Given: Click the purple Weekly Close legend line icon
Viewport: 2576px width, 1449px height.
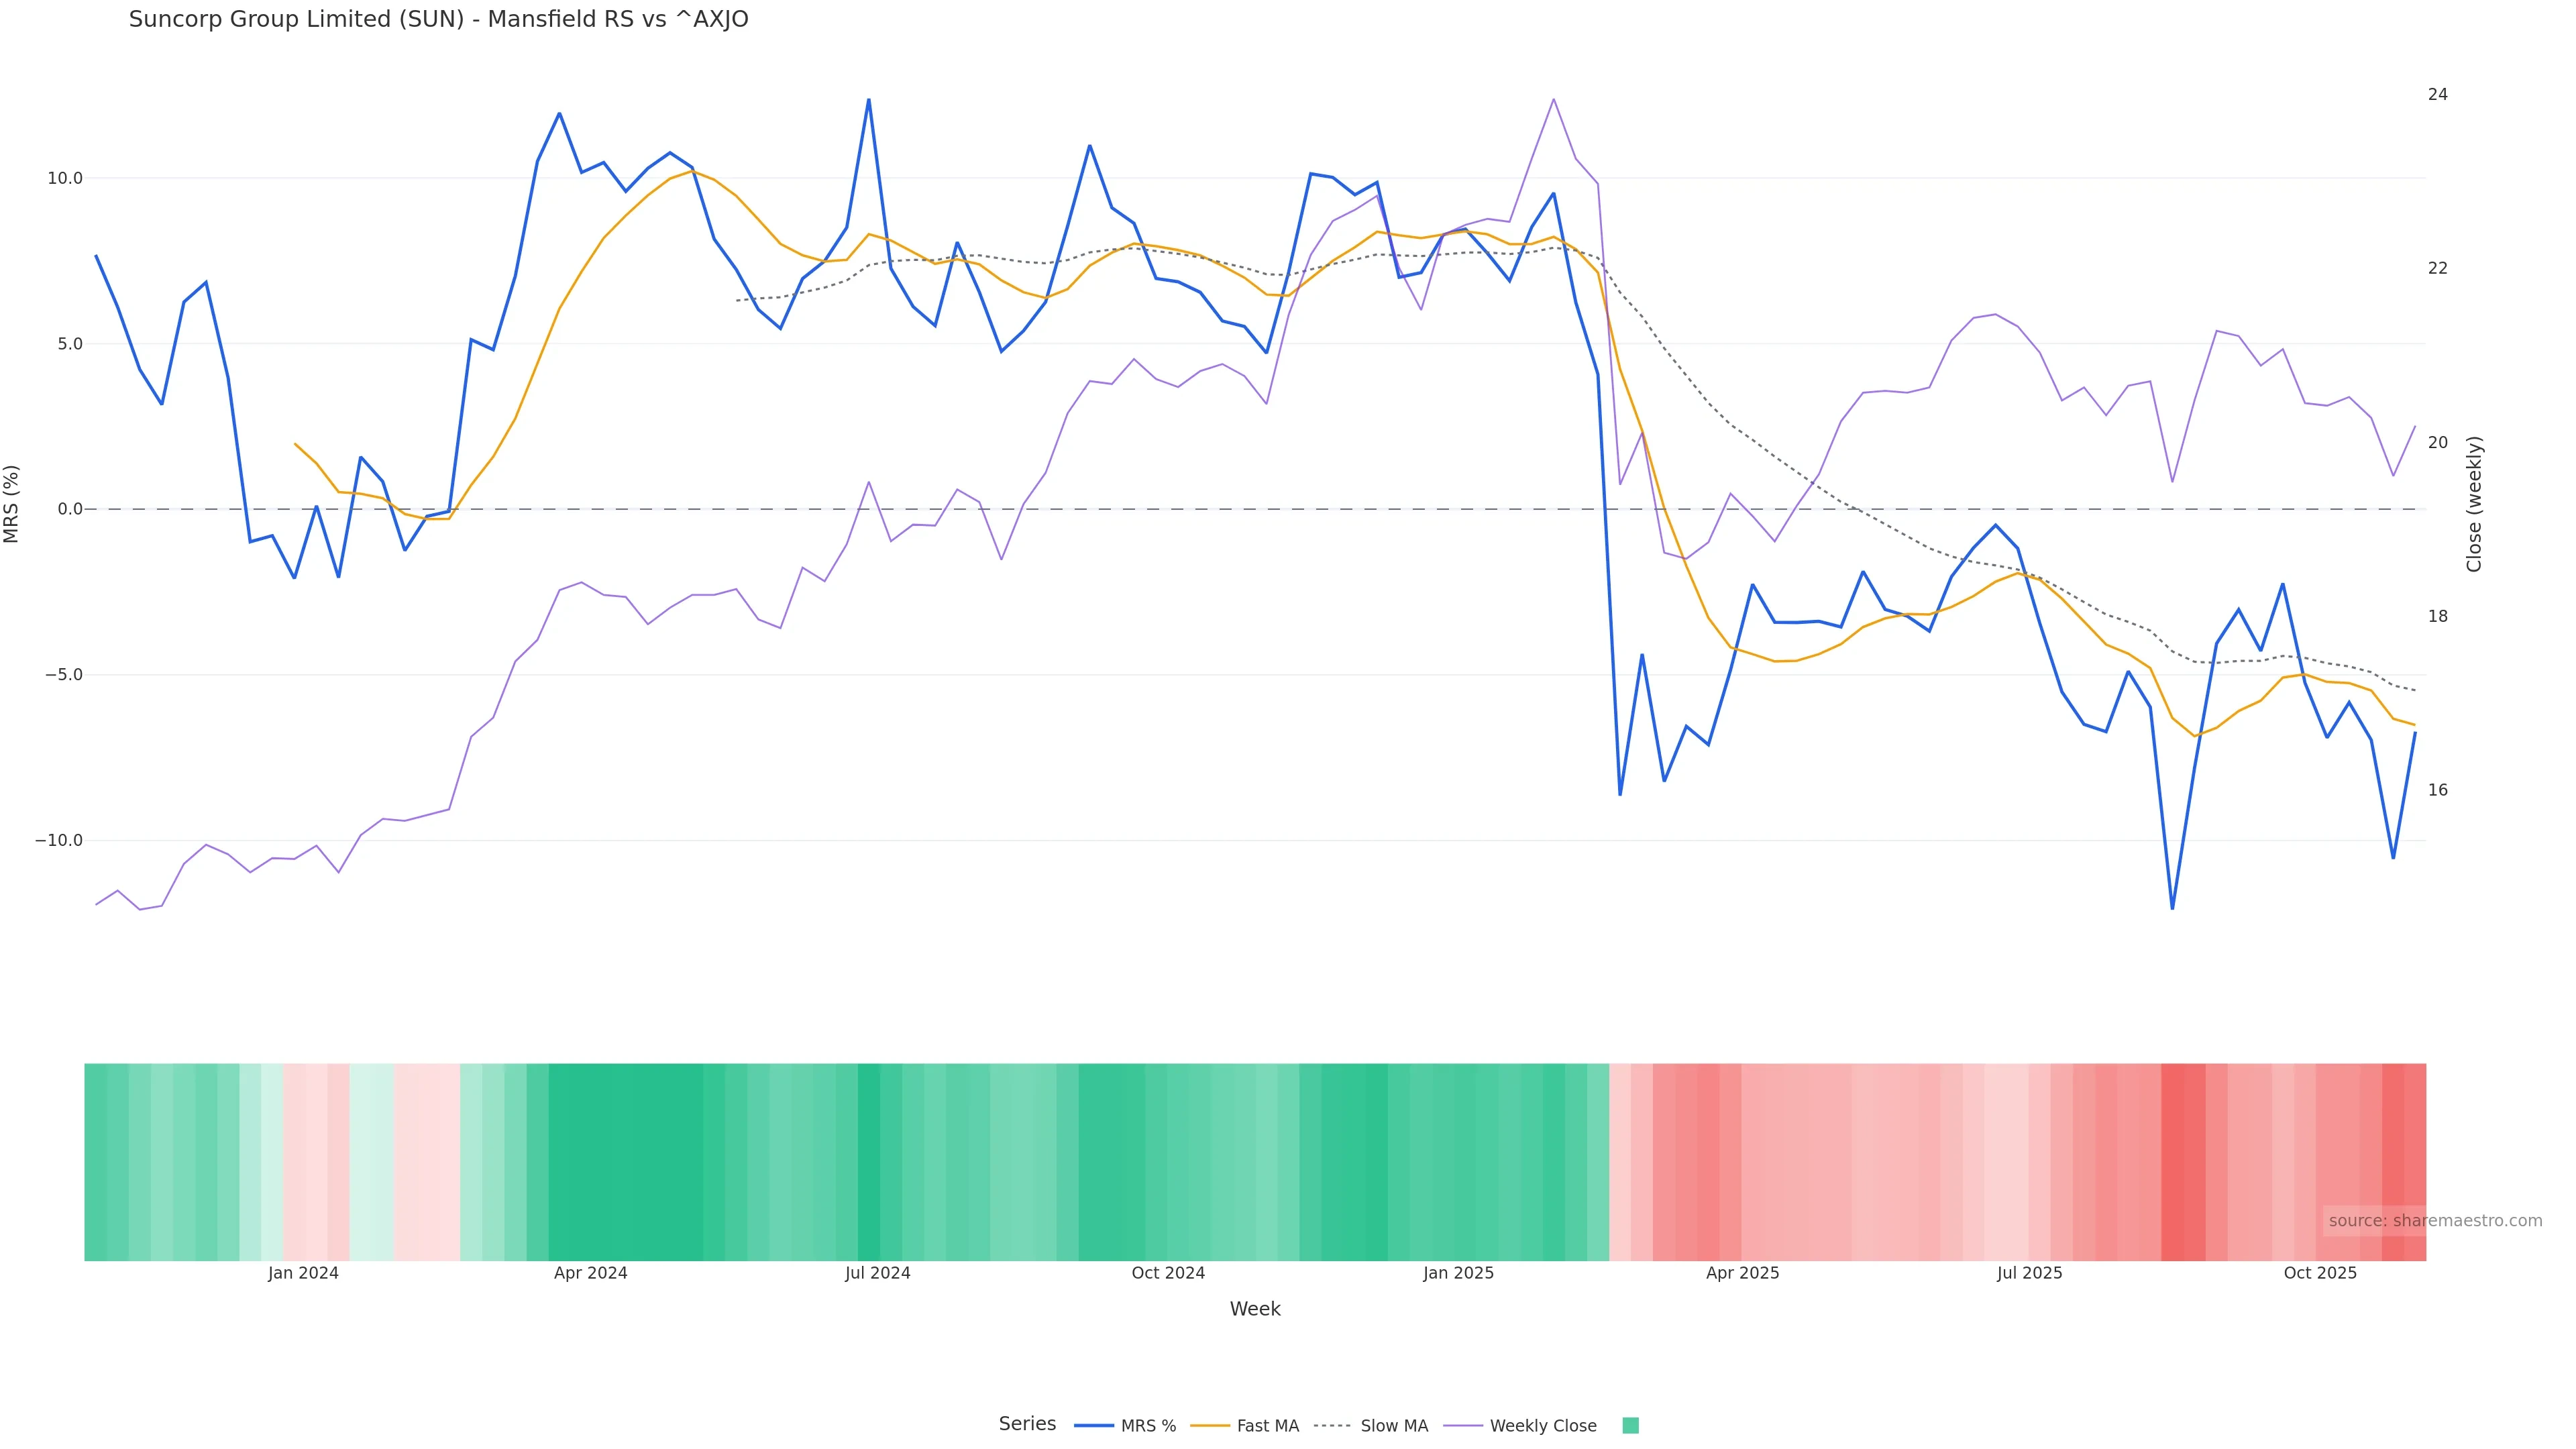Looking at the screenshot, I should coord(1462,1425).
